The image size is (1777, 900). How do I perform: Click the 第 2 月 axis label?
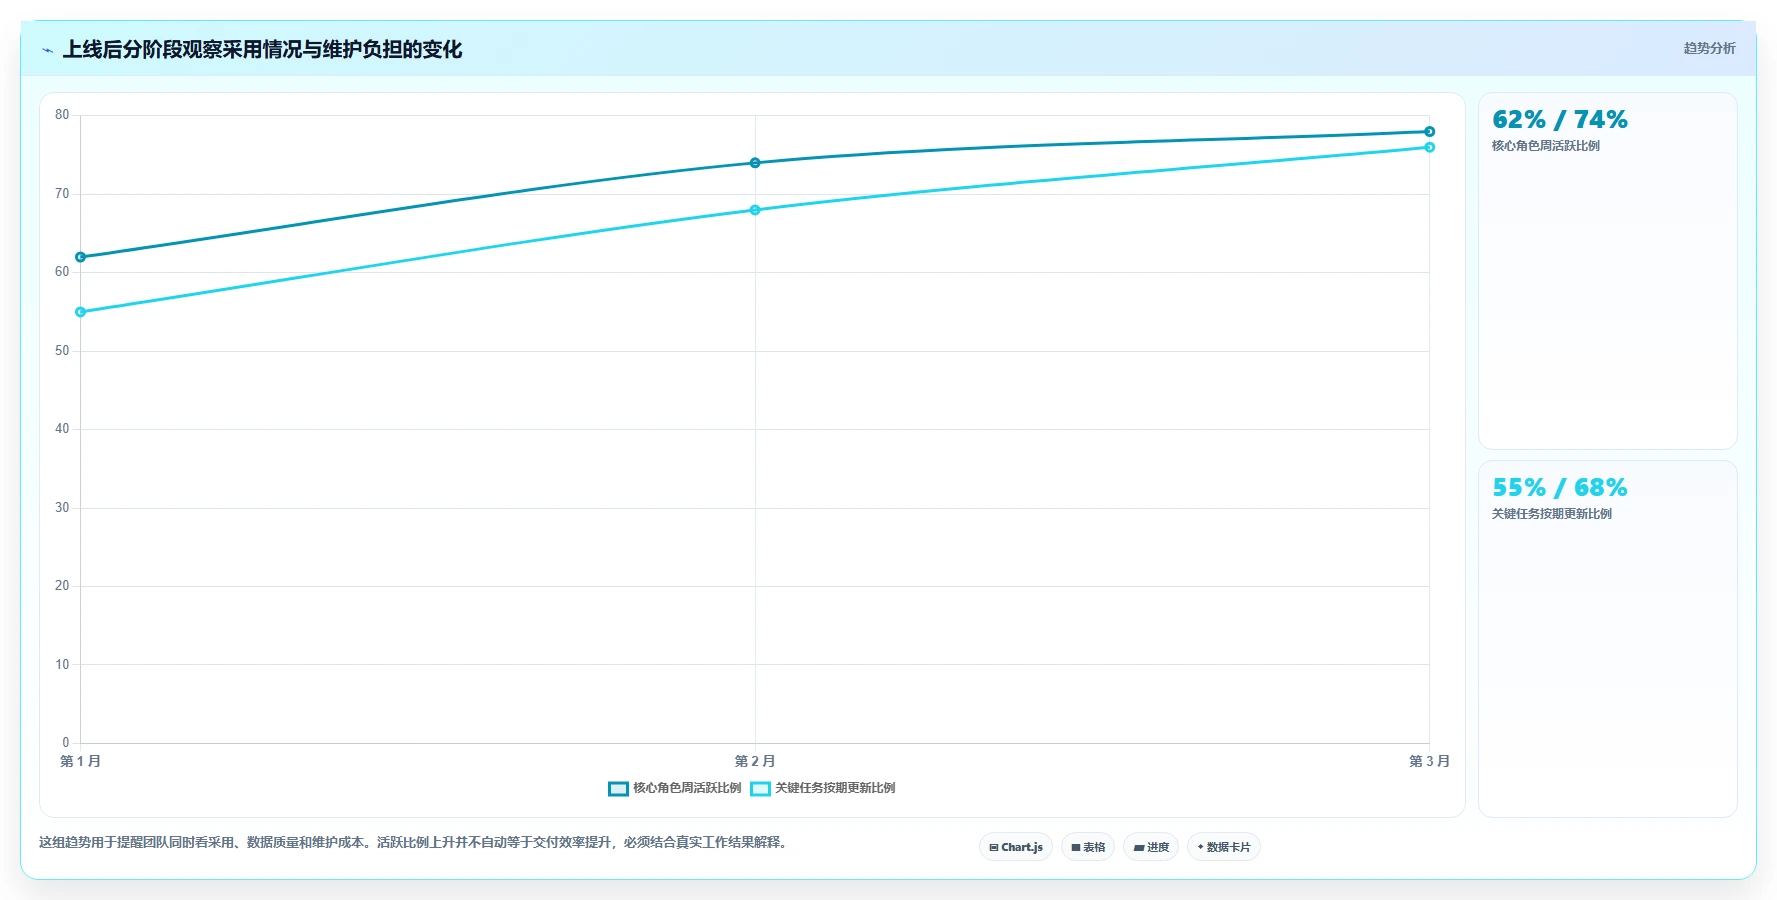755,761
